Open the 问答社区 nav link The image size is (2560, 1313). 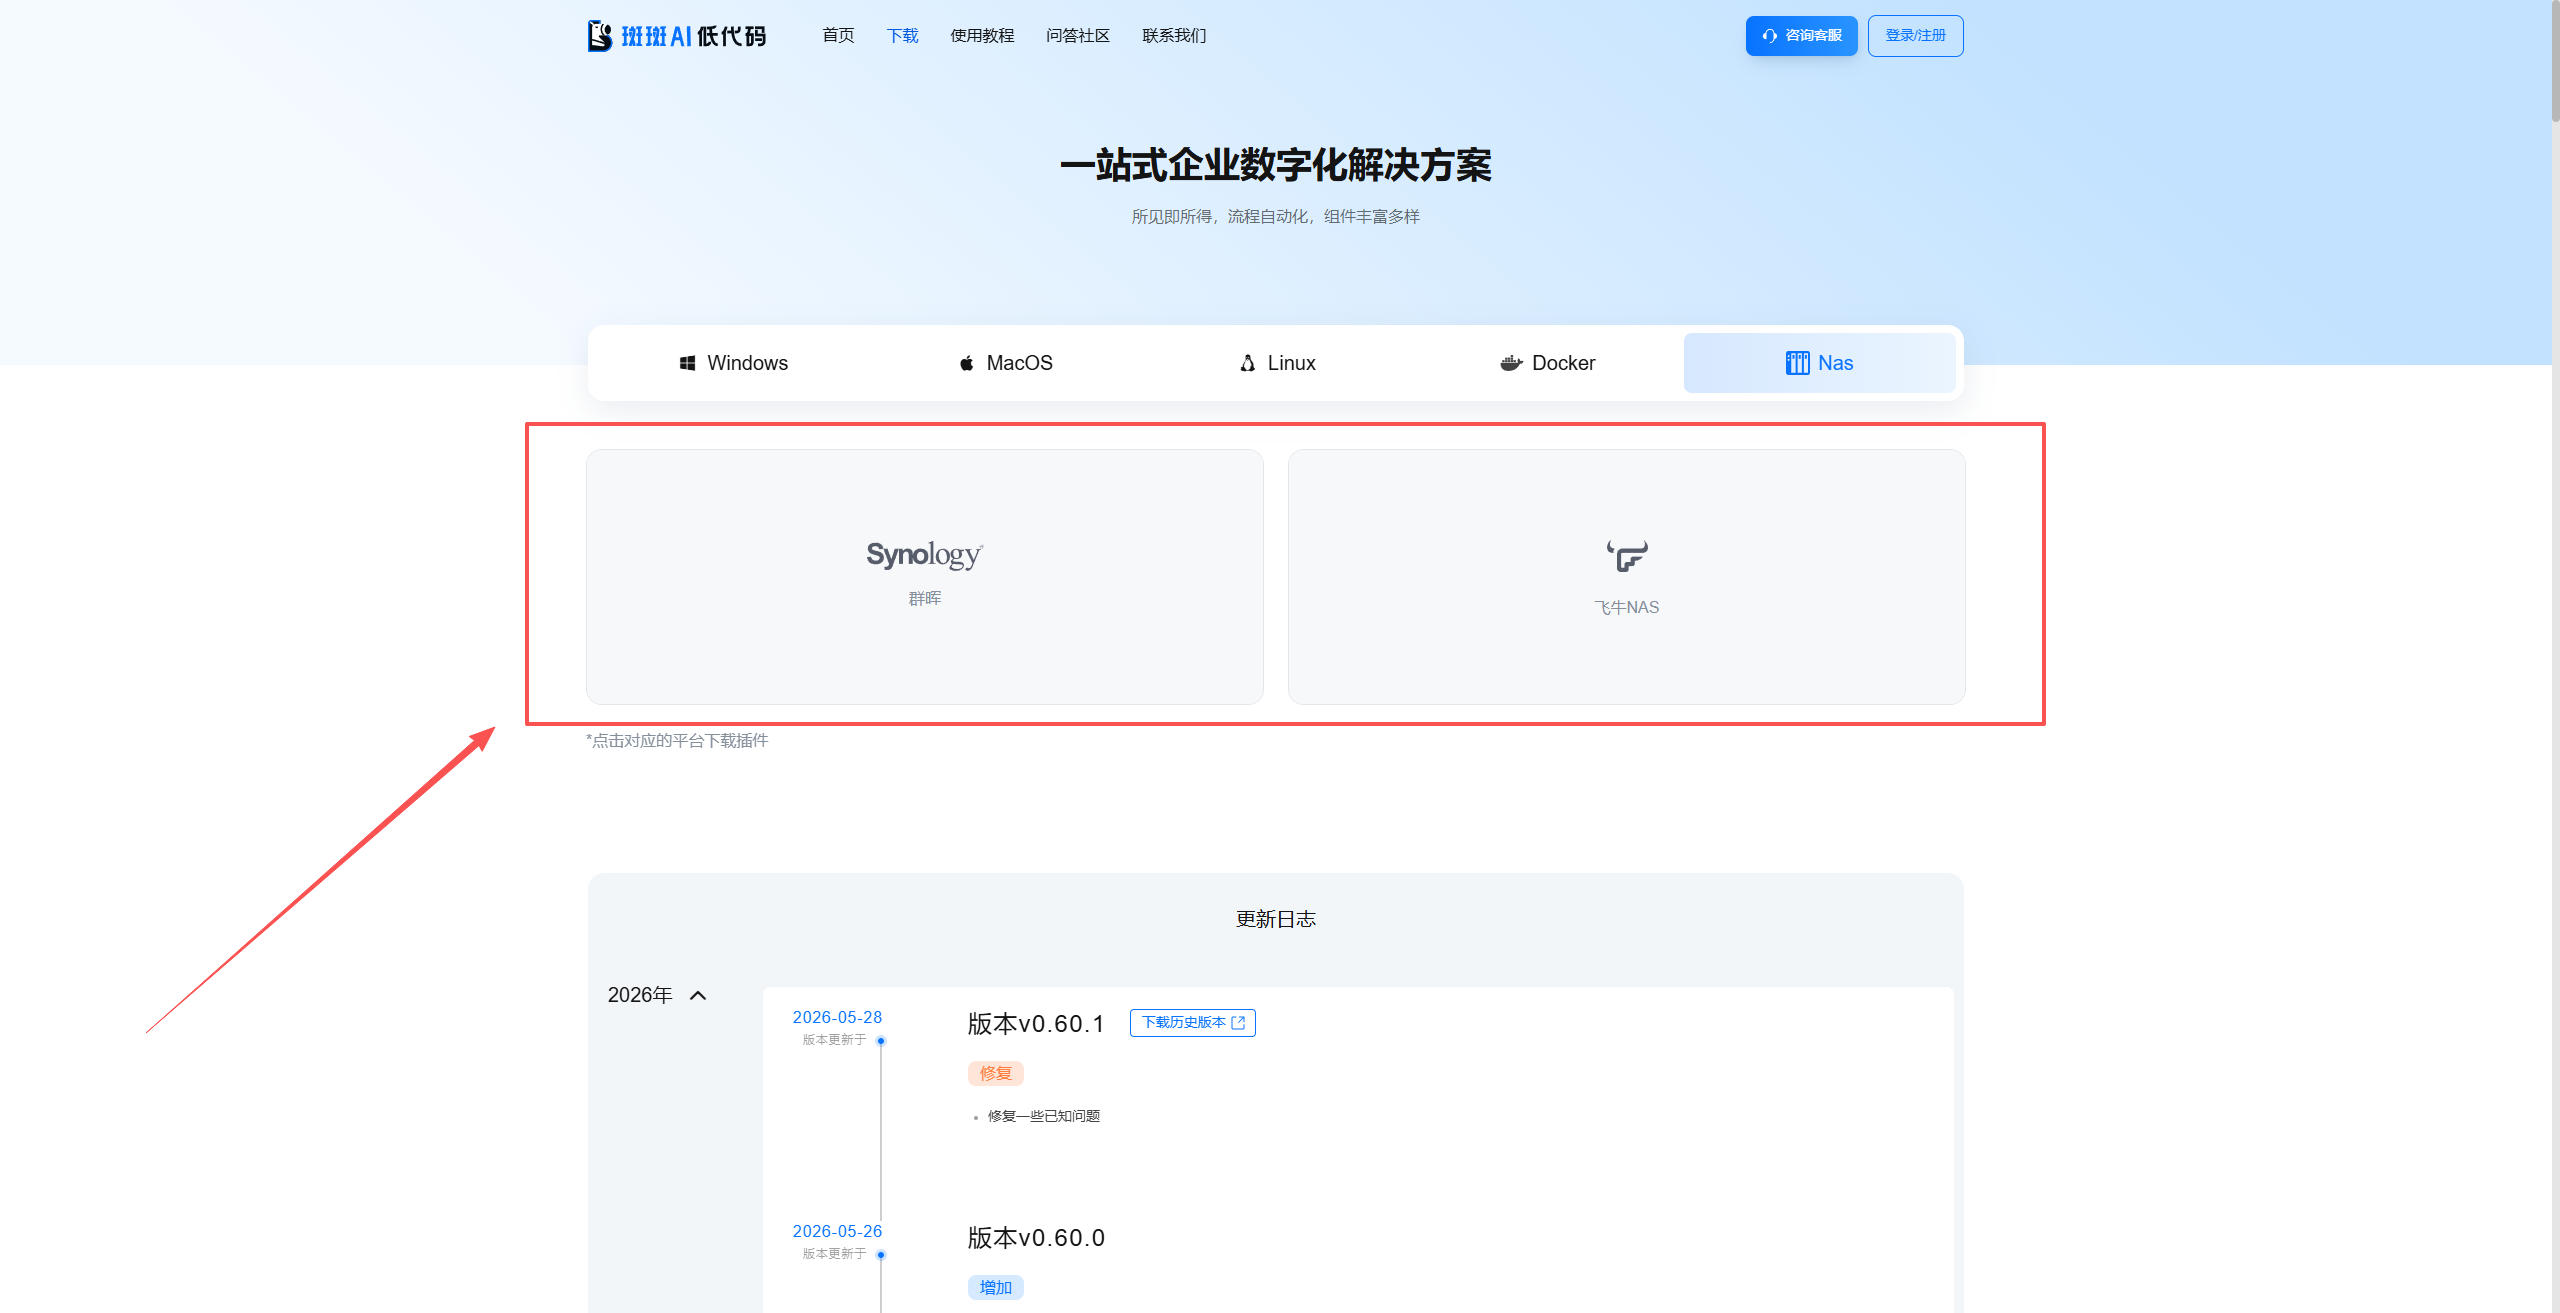pos(1078,36)
